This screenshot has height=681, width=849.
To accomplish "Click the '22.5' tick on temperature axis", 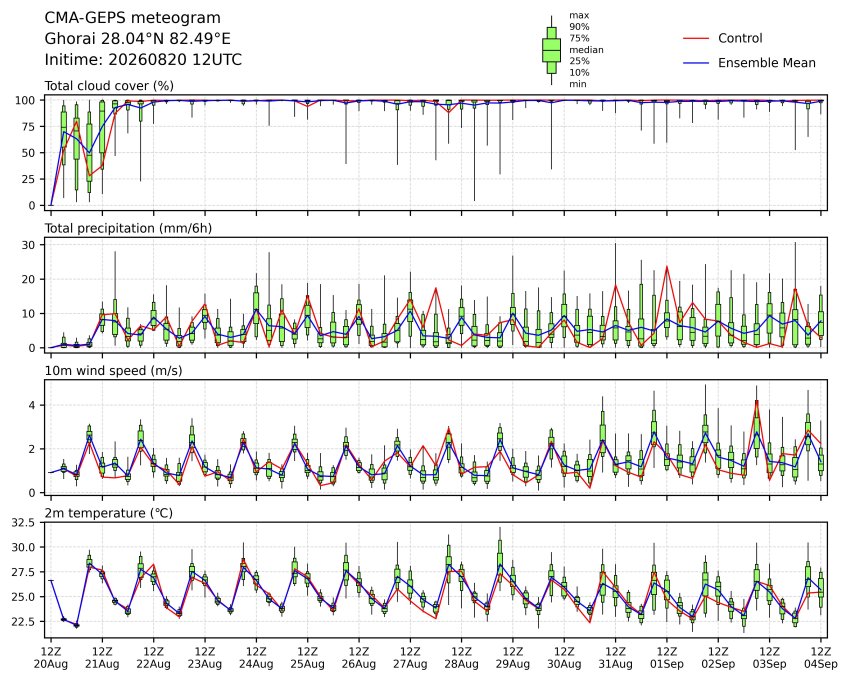I will tap(23, 621).
